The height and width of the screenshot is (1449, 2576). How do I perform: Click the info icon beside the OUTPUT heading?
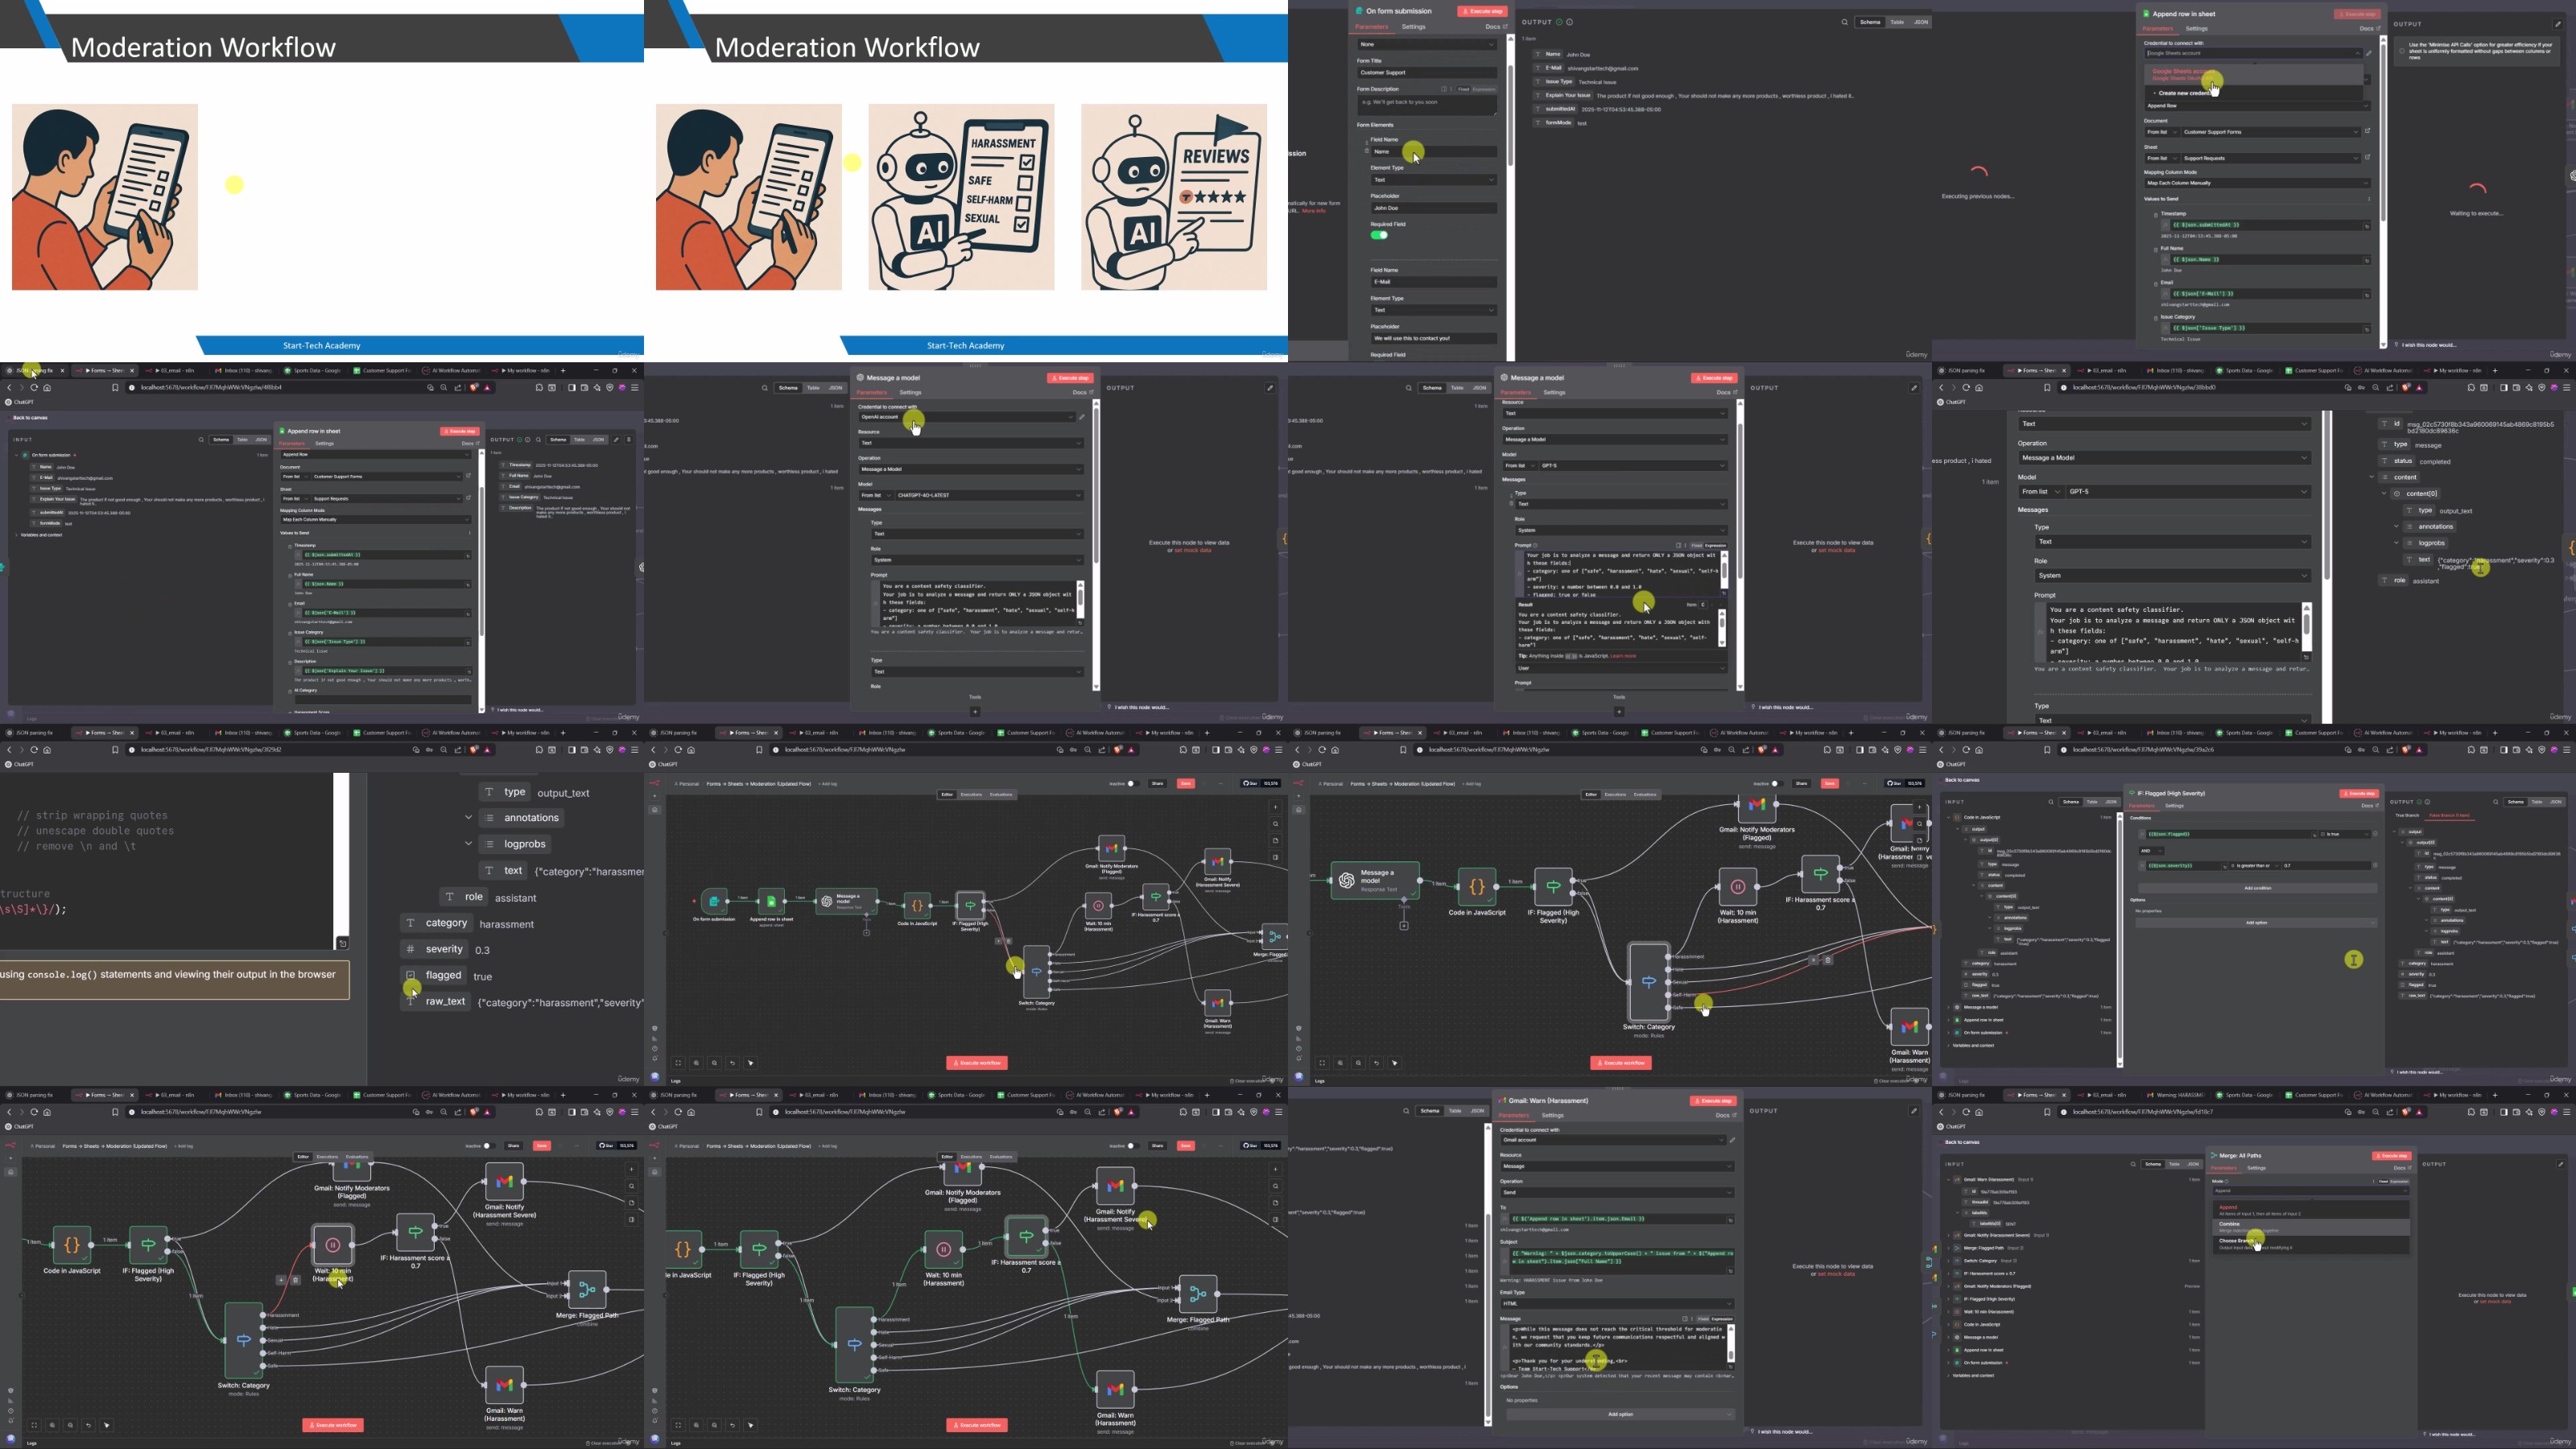click(x=1570, y=22)
